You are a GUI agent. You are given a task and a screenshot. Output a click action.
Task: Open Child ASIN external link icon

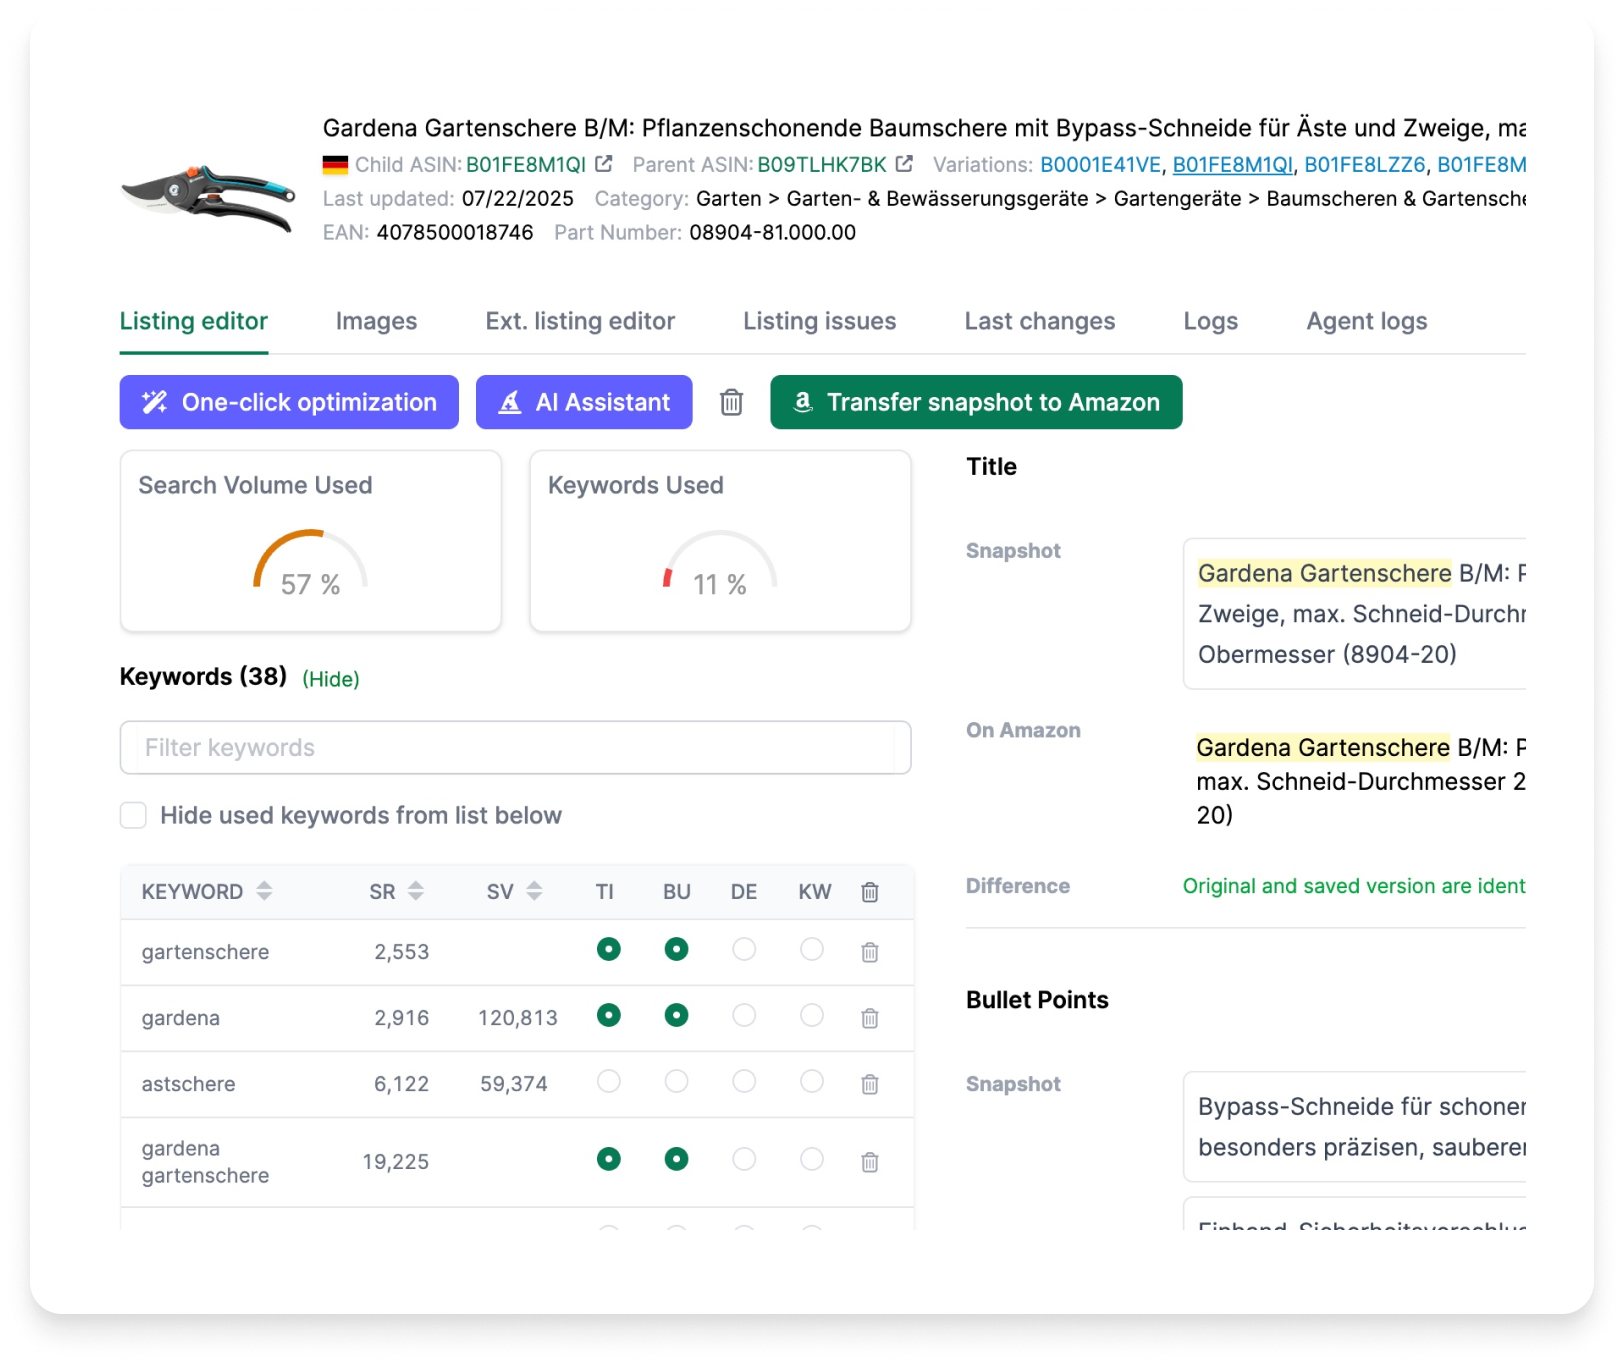tap(604, 163)
